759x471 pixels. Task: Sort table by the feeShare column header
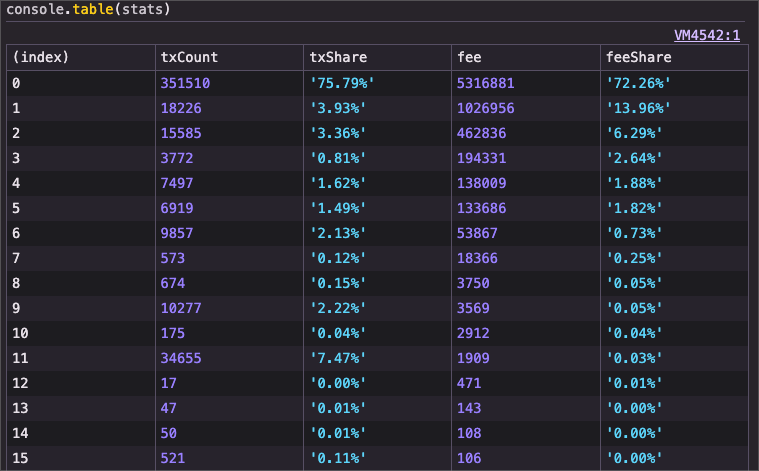click(x=674, y=58)
